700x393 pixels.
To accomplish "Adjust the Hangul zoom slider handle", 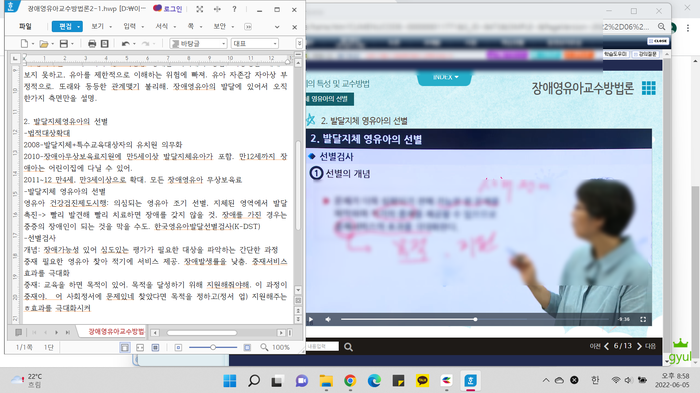I will [213, 347].
